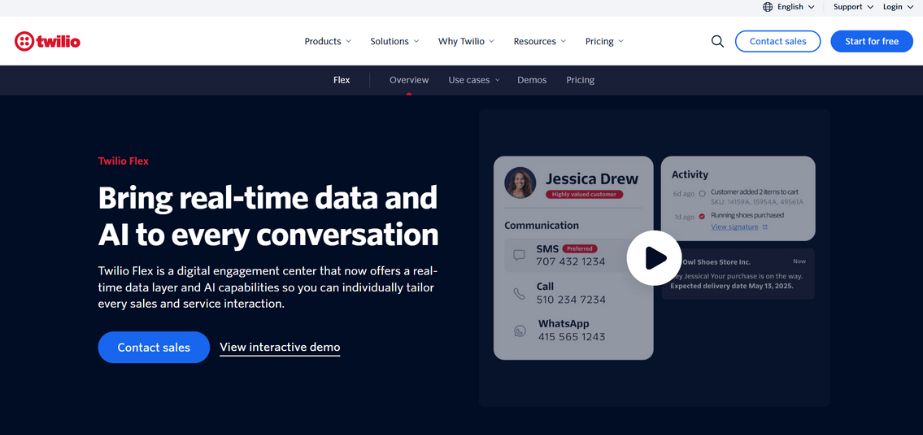Click the Call phone icon
The height and width of the screenshot is (435, 923).
coord(519,293)
